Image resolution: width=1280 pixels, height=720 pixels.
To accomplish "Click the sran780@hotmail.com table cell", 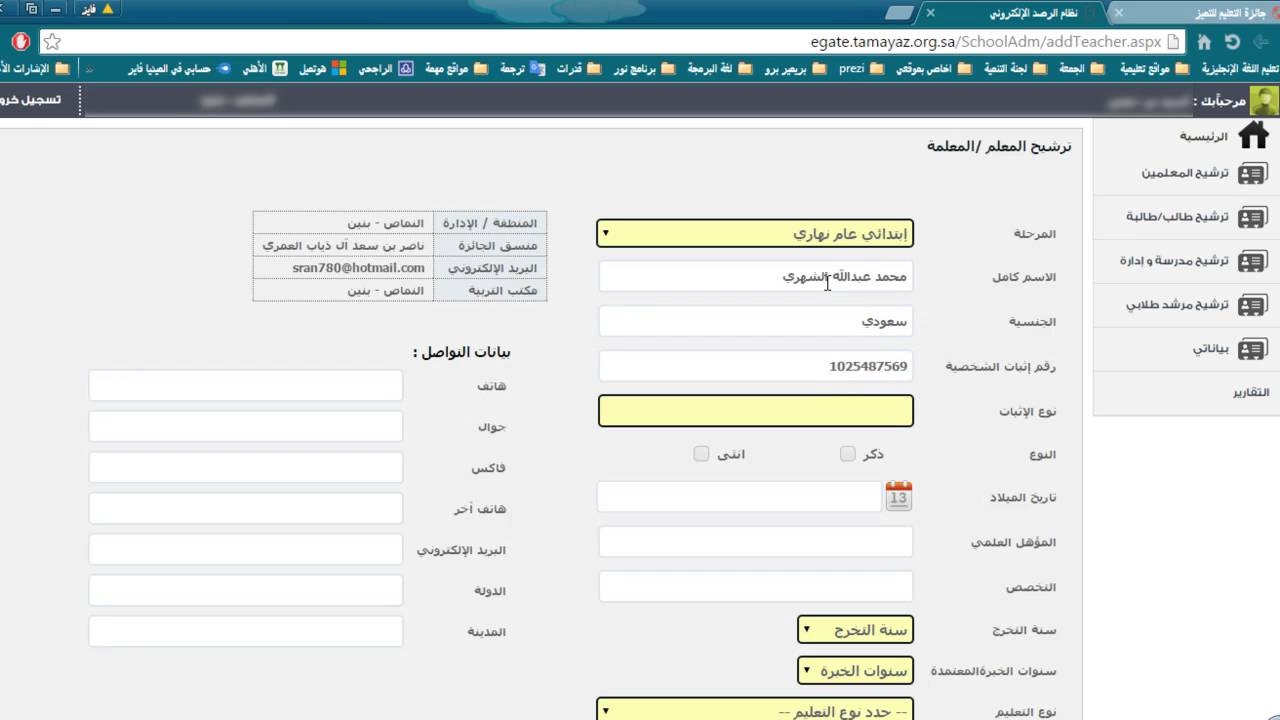I will [343, 268].
